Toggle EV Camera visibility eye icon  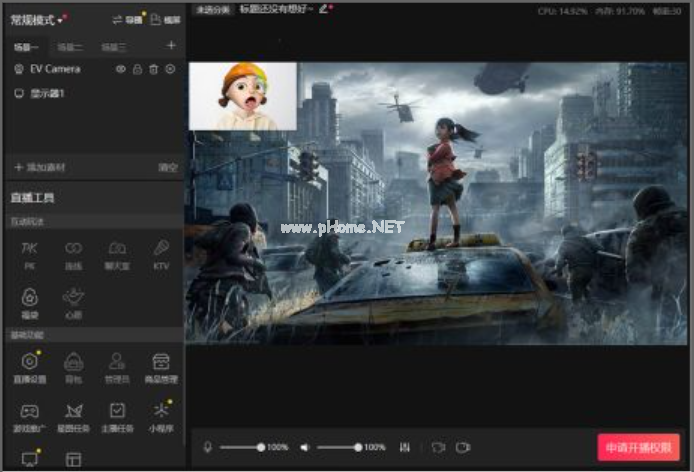pos(121,69)
